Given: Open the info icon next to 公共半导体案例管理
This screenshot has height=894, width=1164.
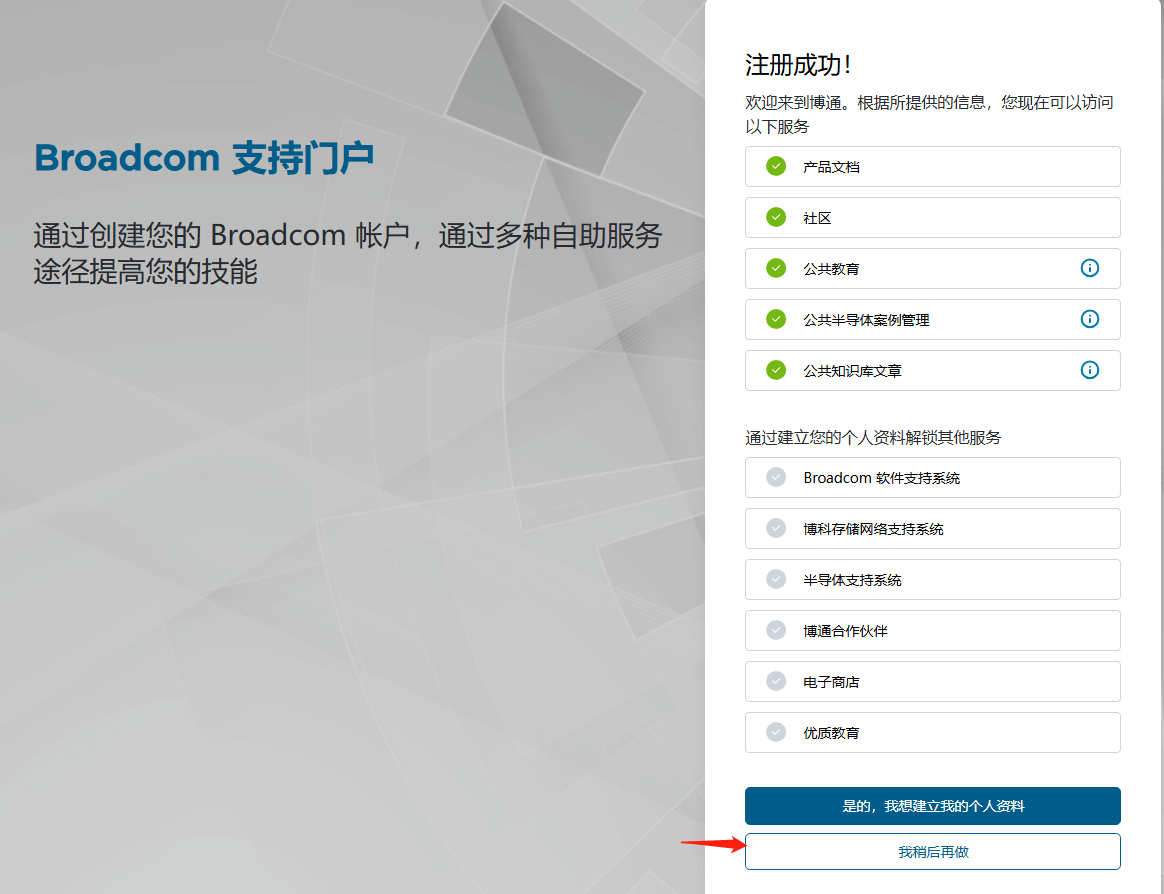Looking at the screenshot, I should pos(1090,319).
